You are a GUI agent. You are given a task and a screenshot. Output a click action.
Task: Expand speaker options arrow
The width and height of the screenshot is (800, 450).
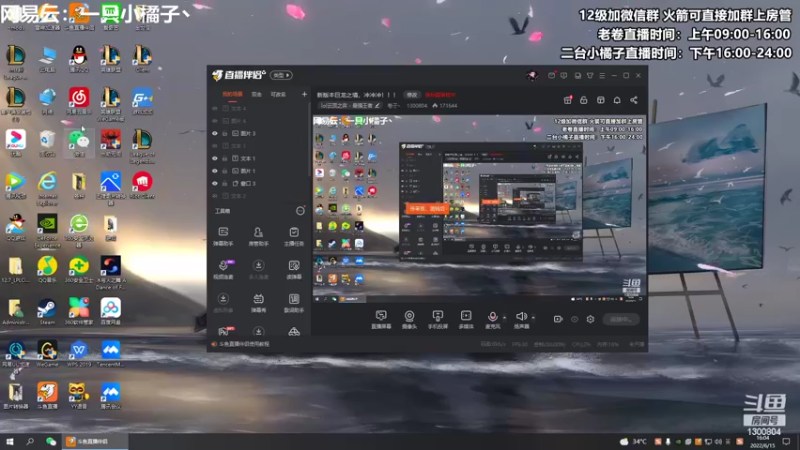(533, 317)
